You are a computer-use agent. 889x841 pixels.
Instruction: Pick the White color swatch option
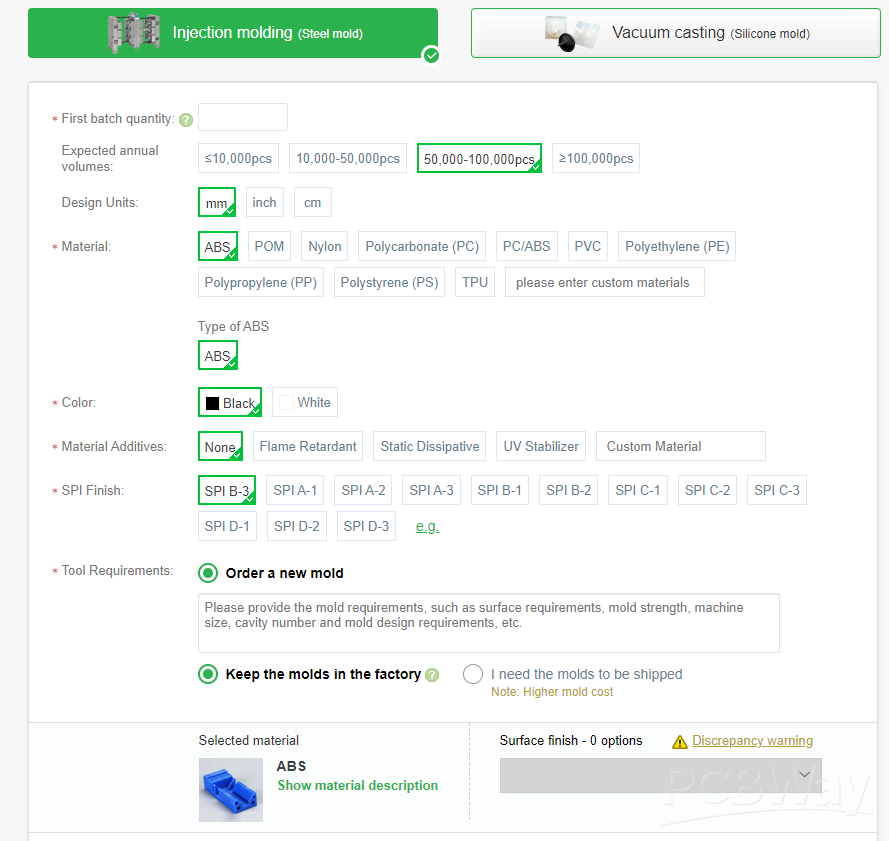click(x=304, y=402)
